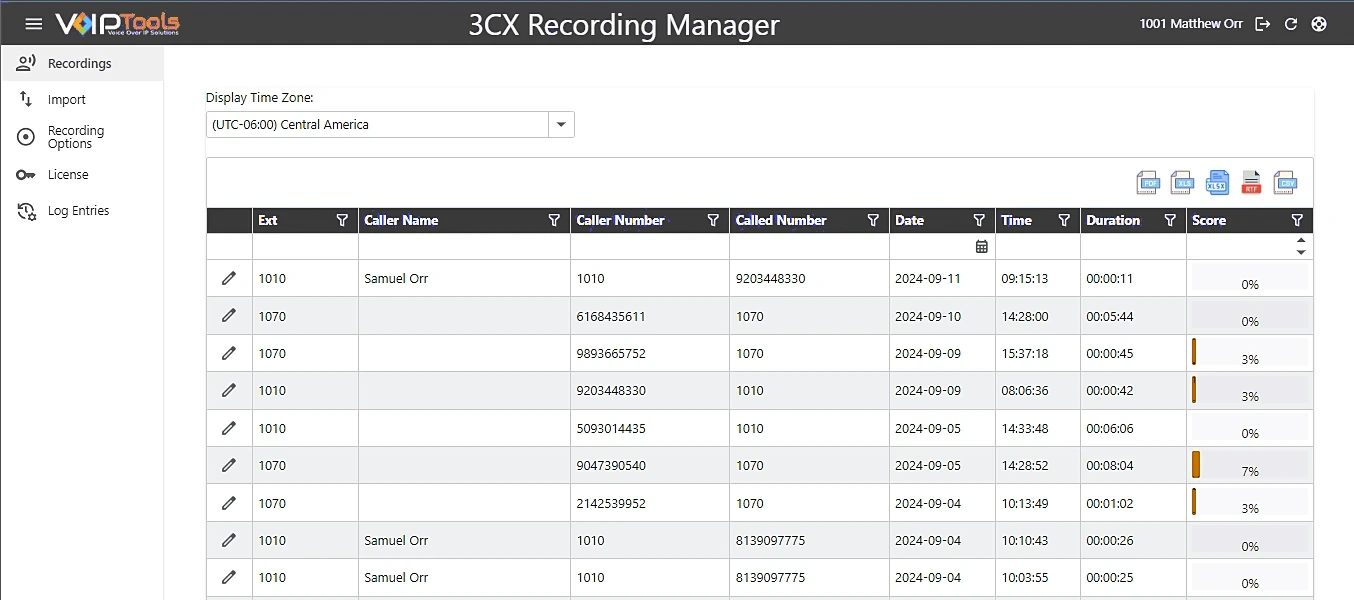This screenshot has height=600, width=1354.
Task: Click the Called Number filter input field
Action: [809, 247]
